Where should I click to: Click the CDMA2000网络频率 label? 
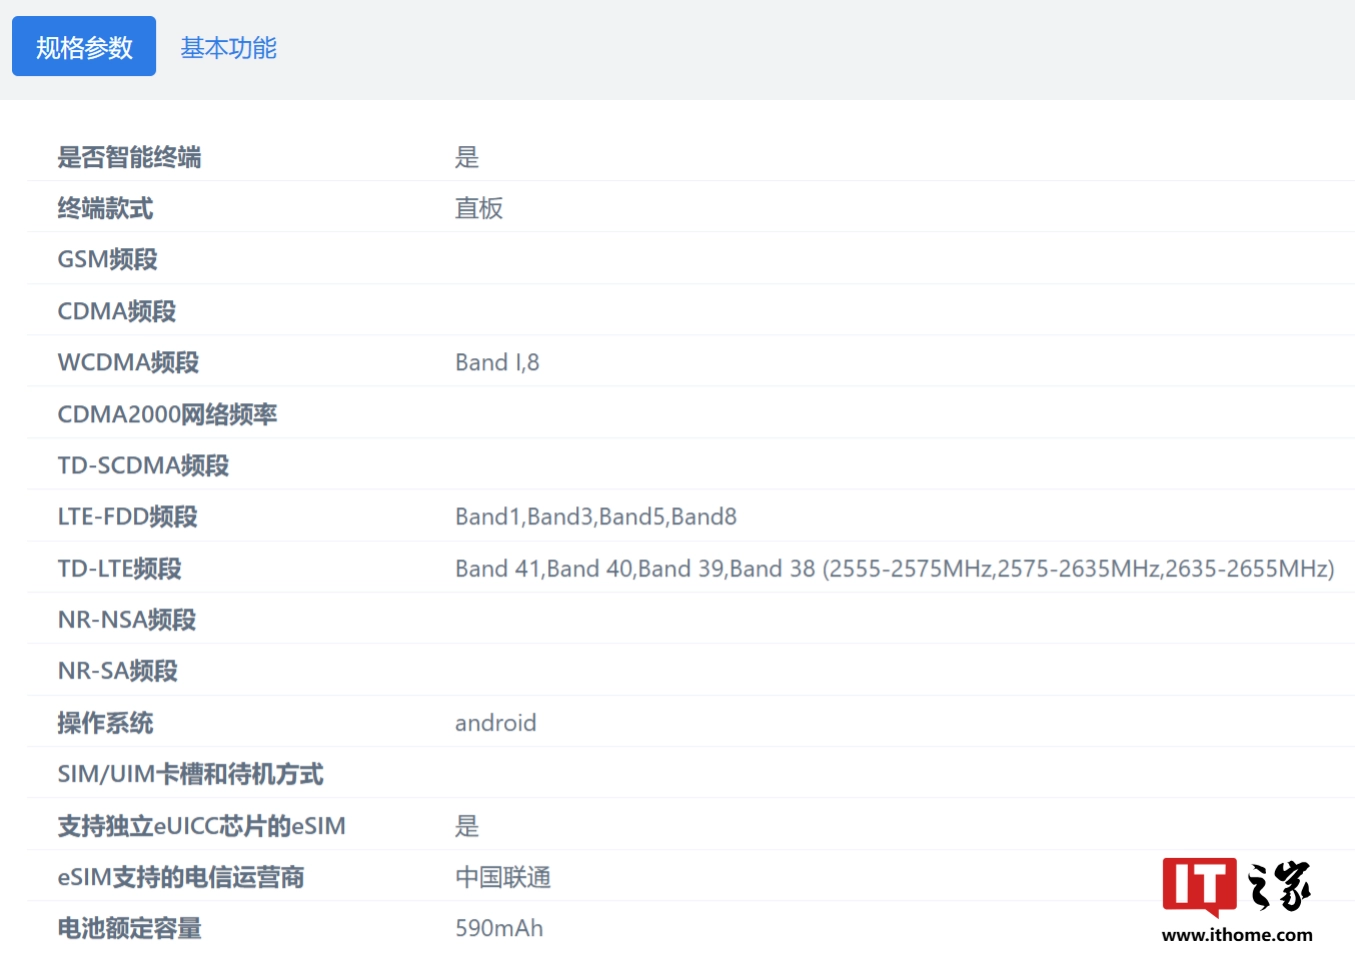pos(167,414)
